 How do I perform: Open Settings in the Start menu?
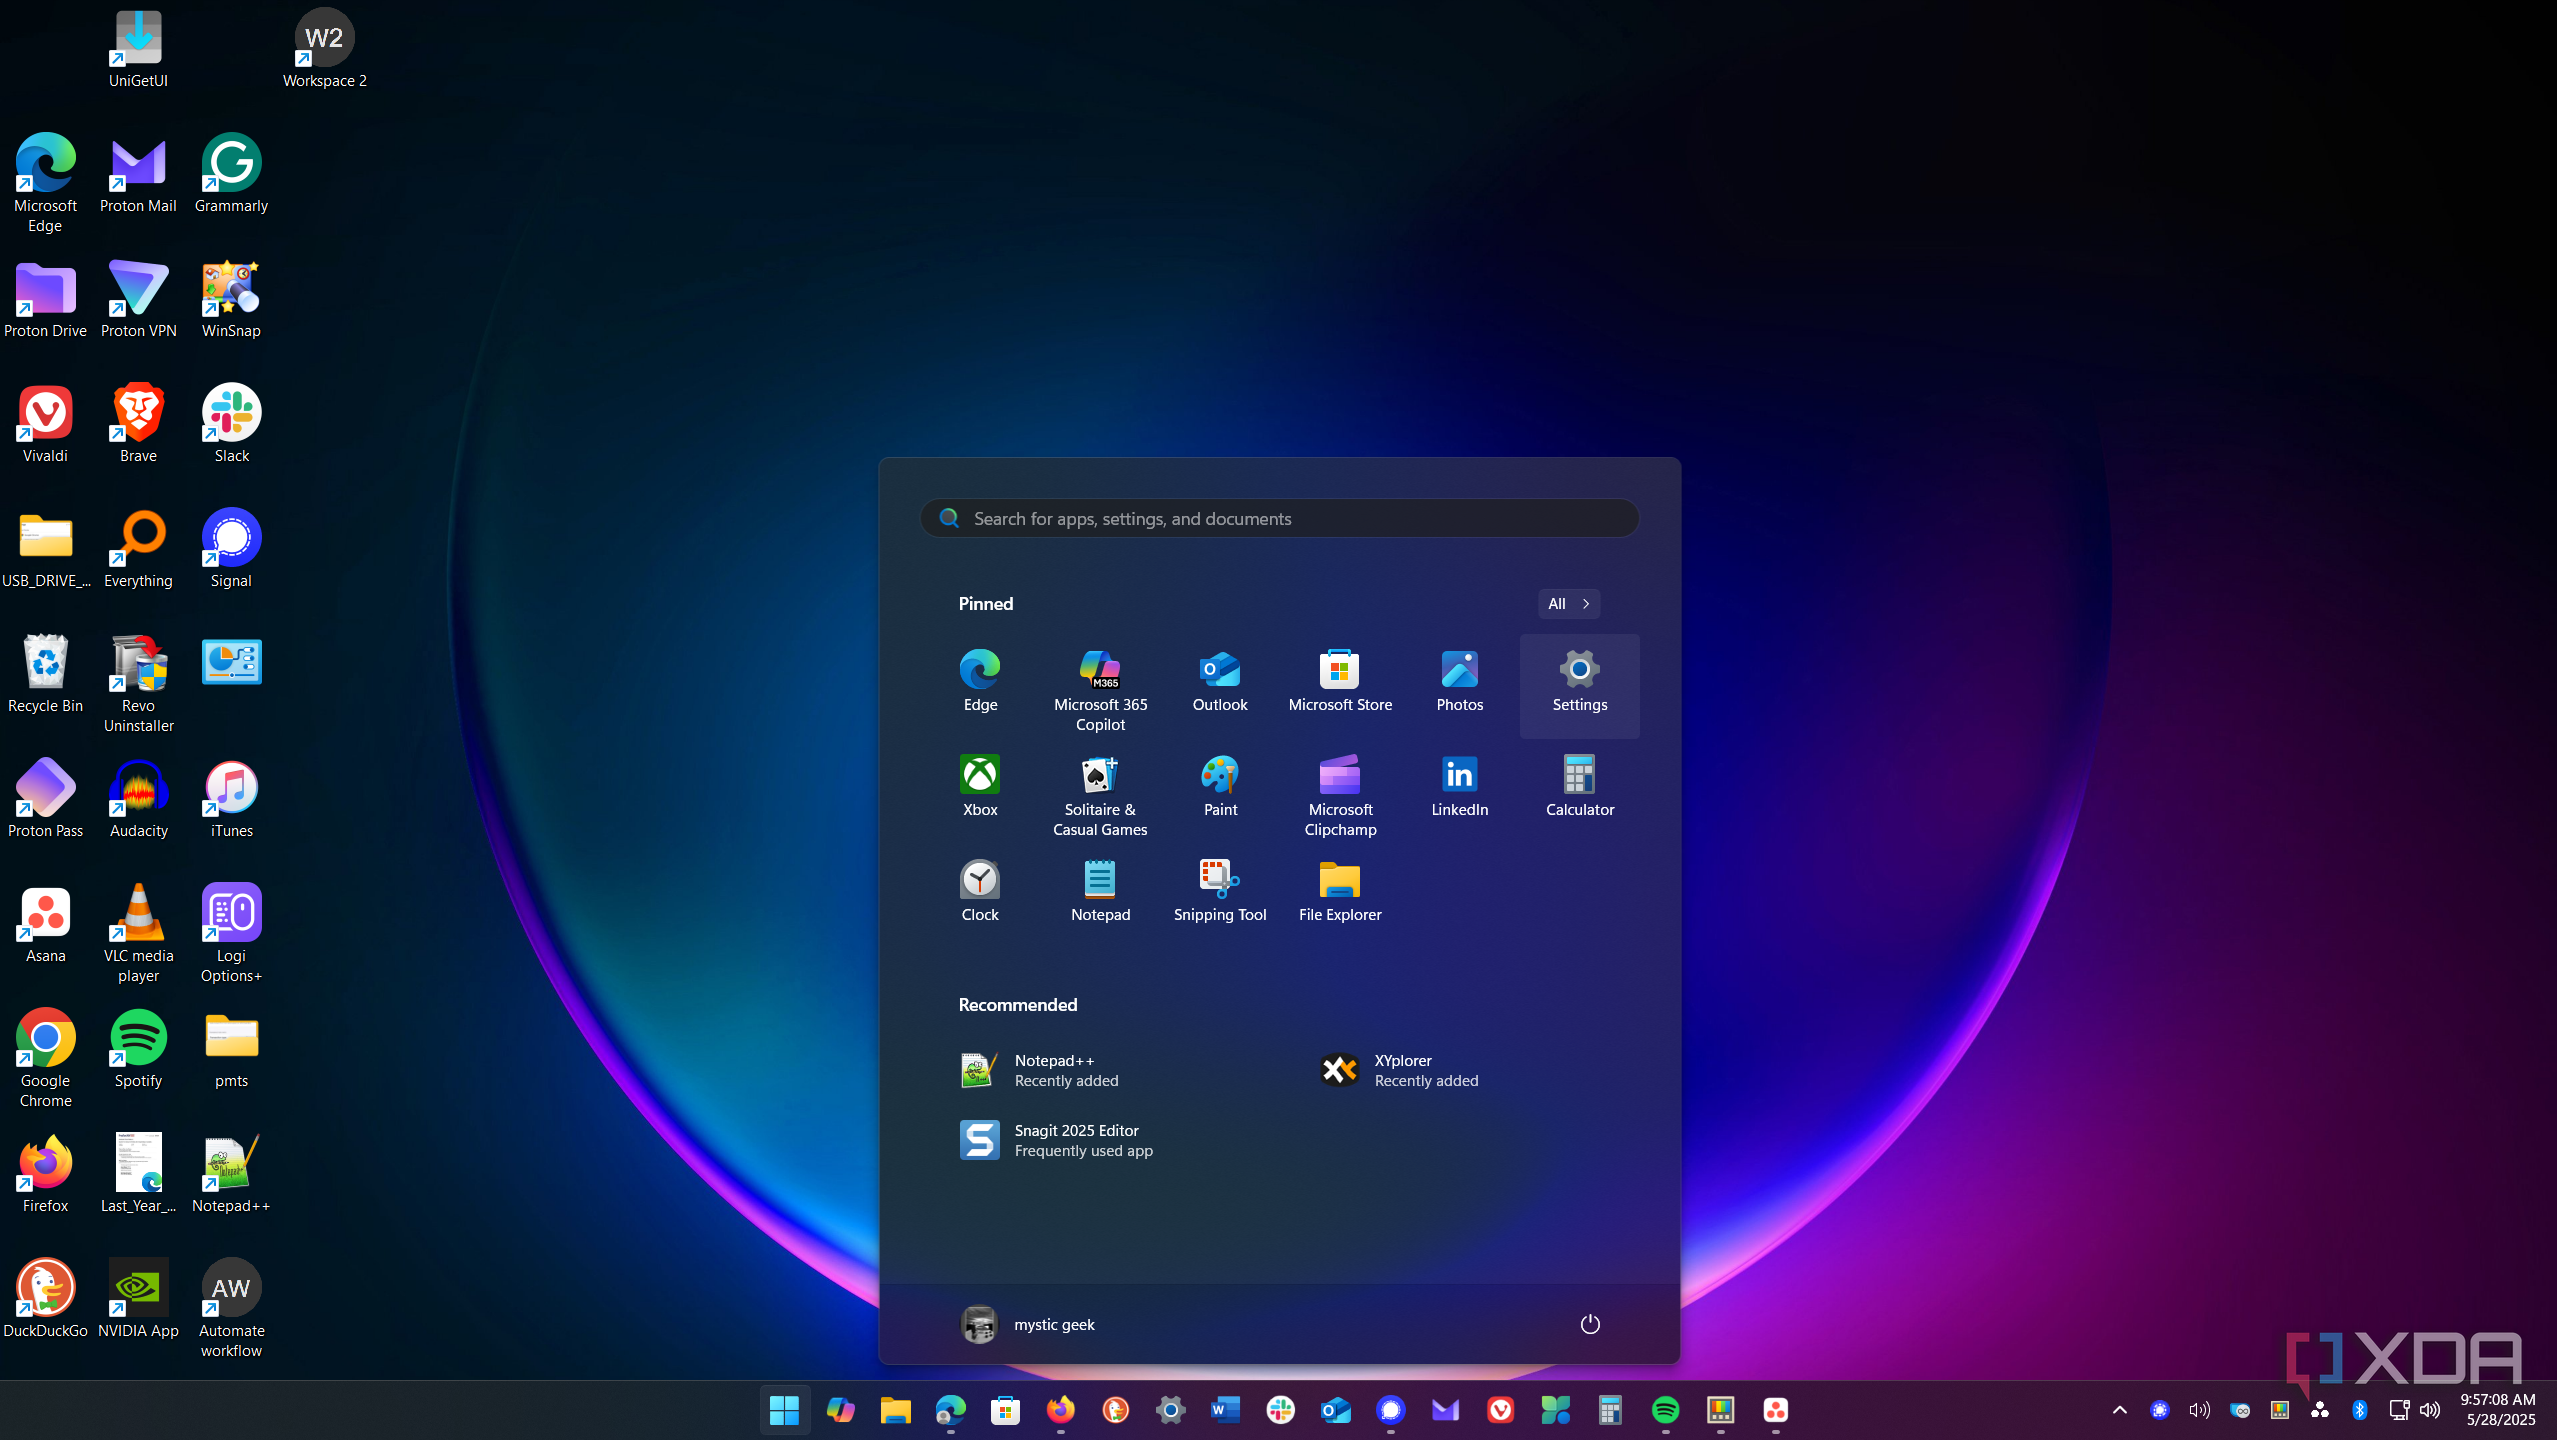point(1579,682)
